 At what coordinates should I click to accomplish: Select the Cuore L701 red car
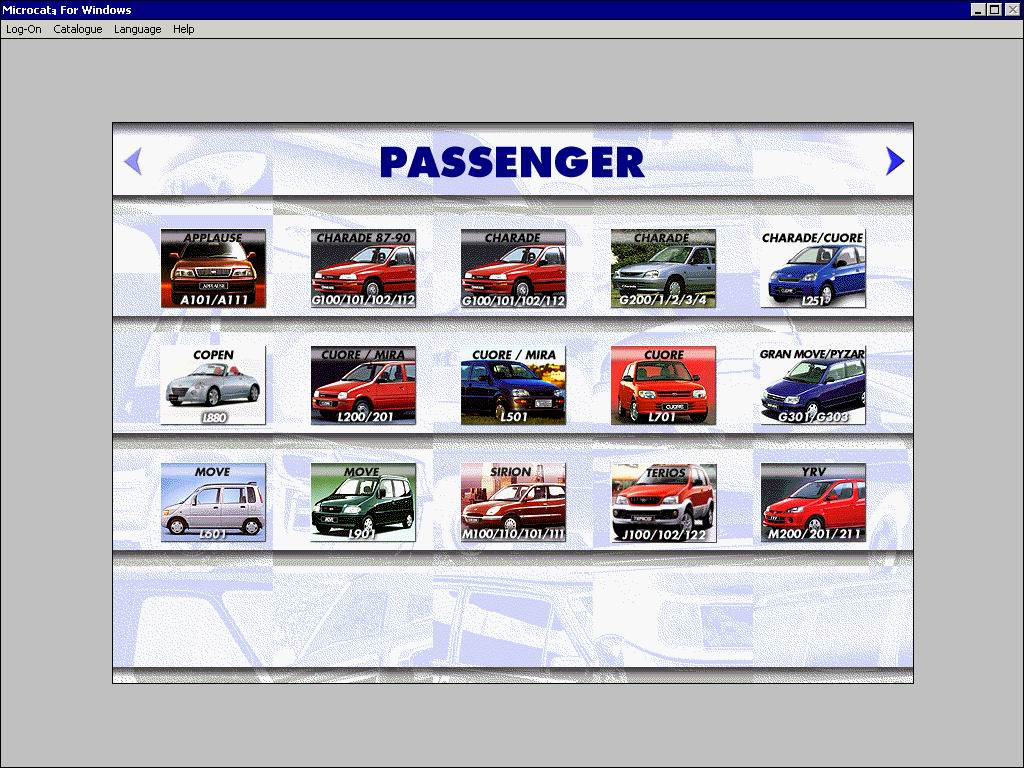click(663, 386)
